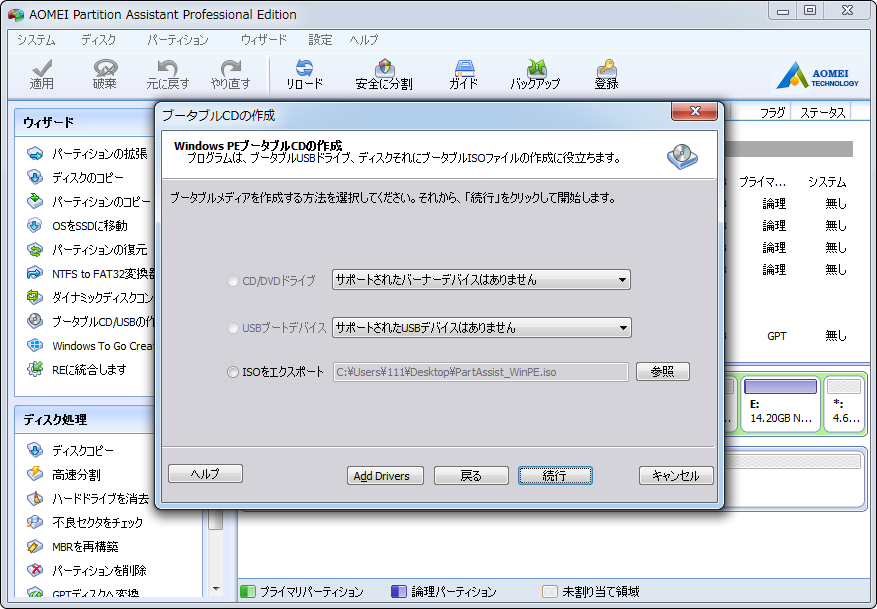Click the OSをSSDに移動 wizard icon
This screenshot has height=609, width=877.
35,225
